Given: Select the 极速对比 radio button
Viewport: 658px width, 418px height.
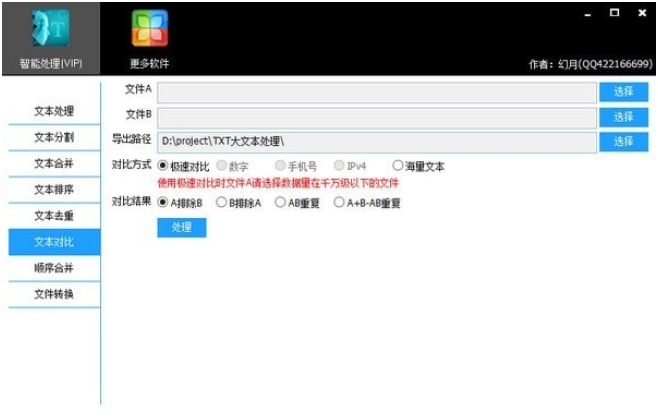Looking at the screenshot, I should point(164,166).
